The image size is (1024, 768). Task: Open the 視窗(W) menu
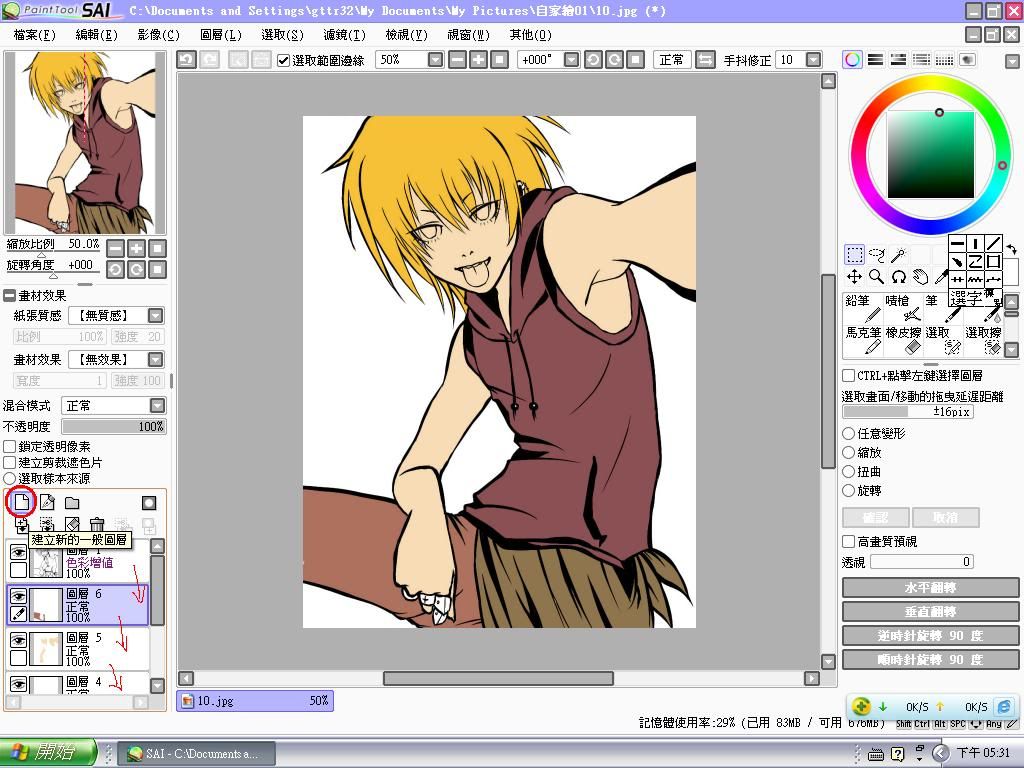point(468,35)
